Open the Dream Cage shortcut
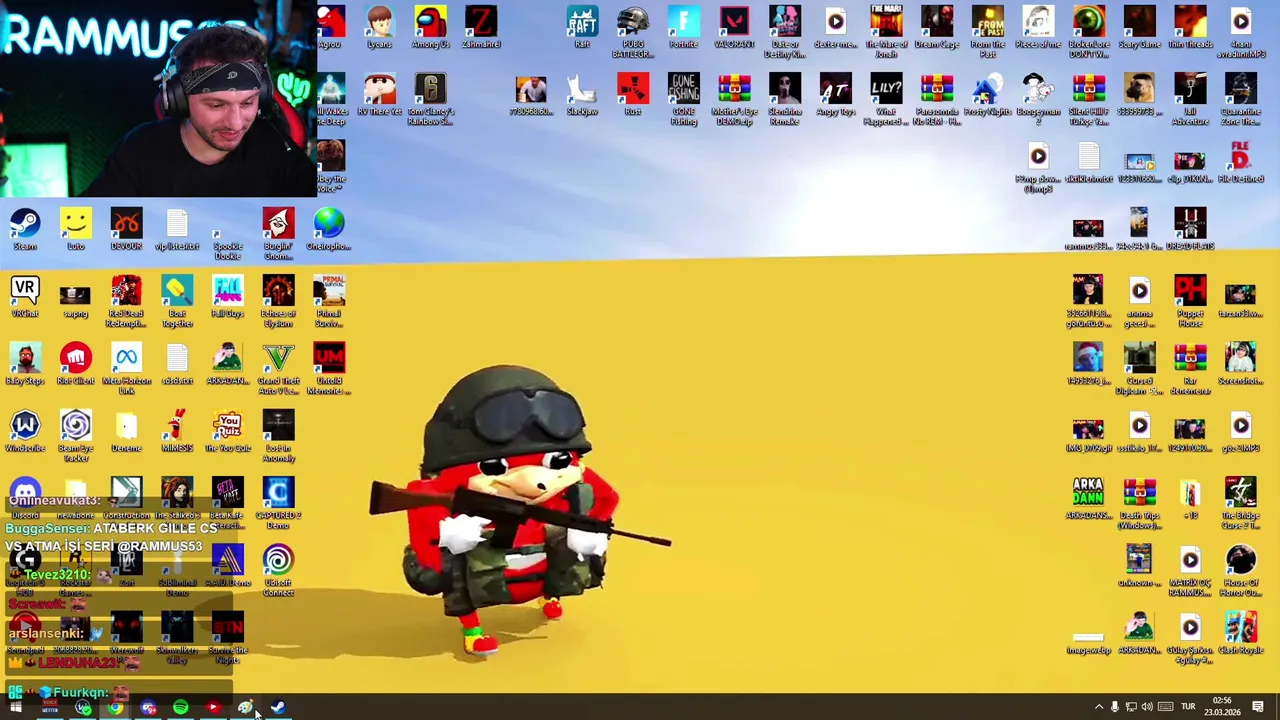The width and height of the screenshot is (1280, 720). pos(937,27)
